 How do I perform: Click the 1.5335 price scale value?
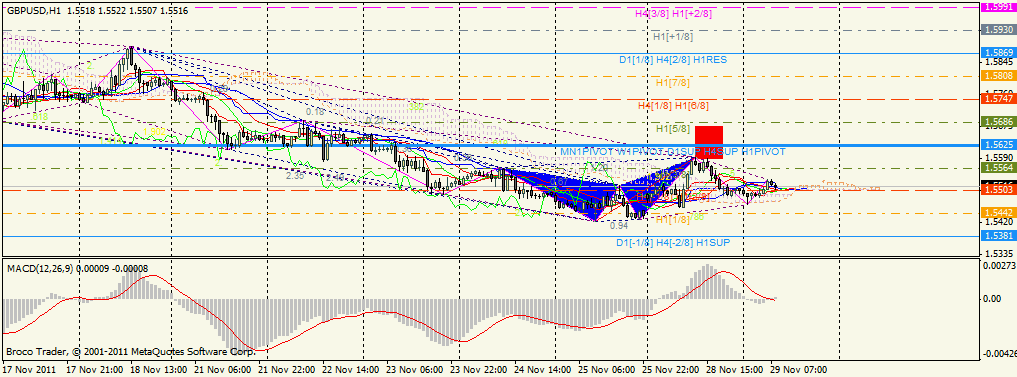[x=999, y=254]
